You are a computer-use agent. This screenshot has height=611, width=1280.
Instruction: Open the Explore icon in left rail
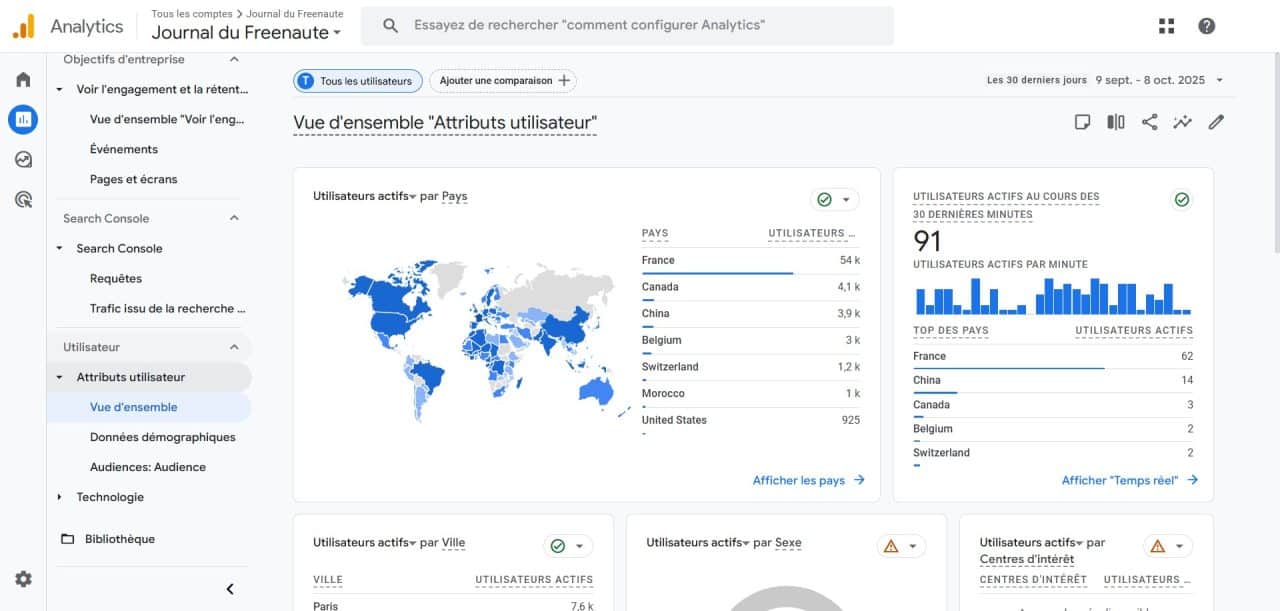(x=23, y=159)
